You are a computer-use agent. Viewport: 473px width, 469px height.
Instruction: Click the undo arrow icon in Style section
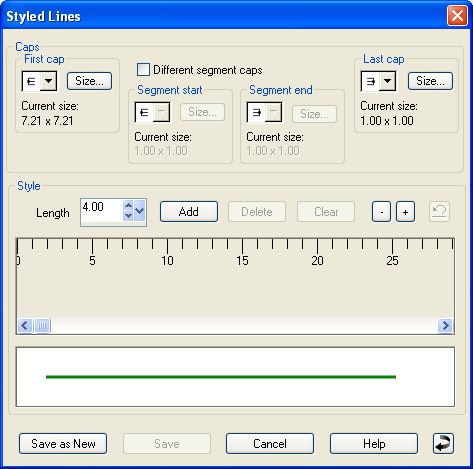coord(439,211)
